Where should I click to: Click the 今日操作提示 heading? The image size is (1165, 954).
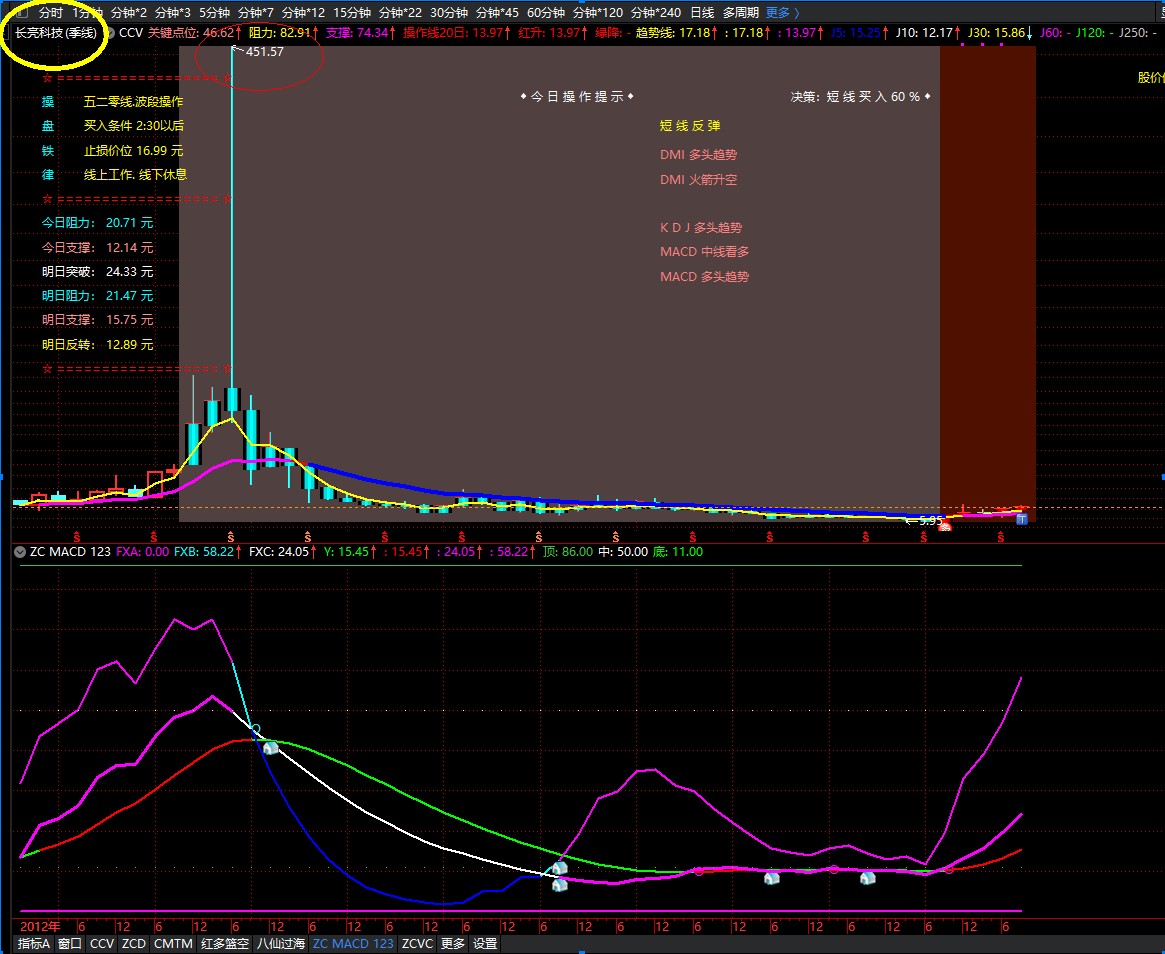tap(577, 97)
